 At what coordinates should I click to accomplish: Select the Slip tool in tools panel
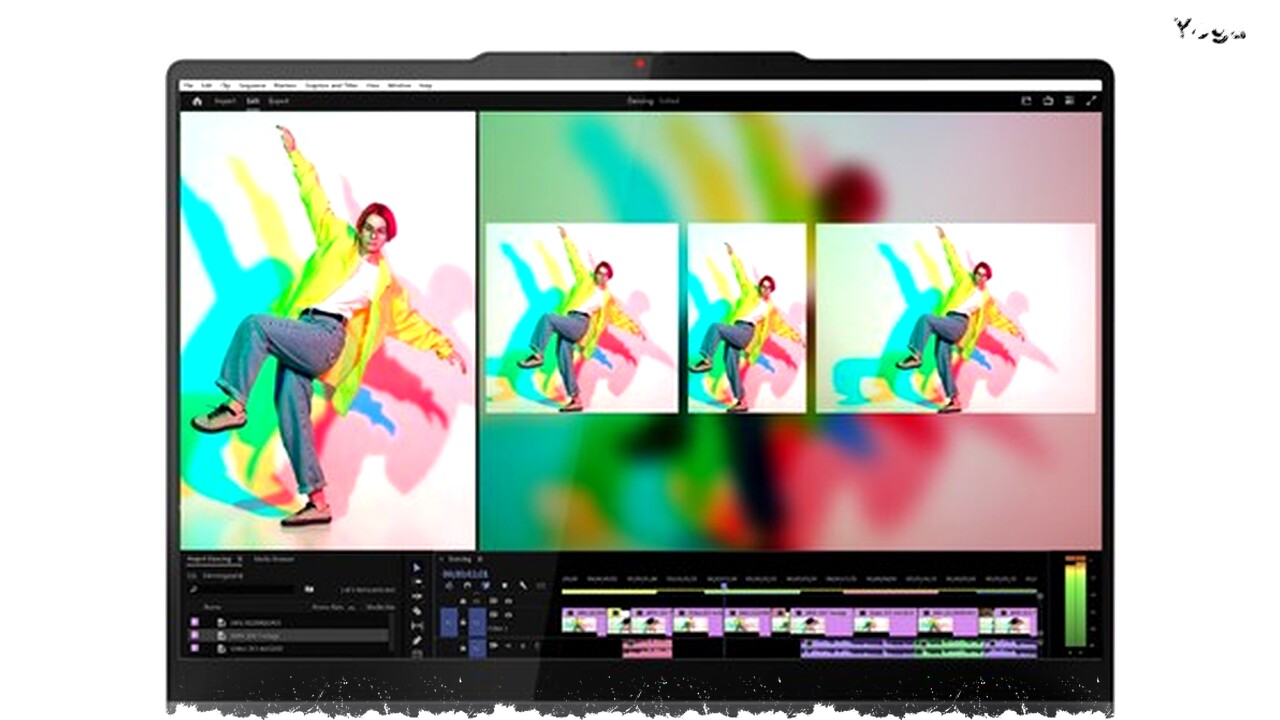[417, 625]
